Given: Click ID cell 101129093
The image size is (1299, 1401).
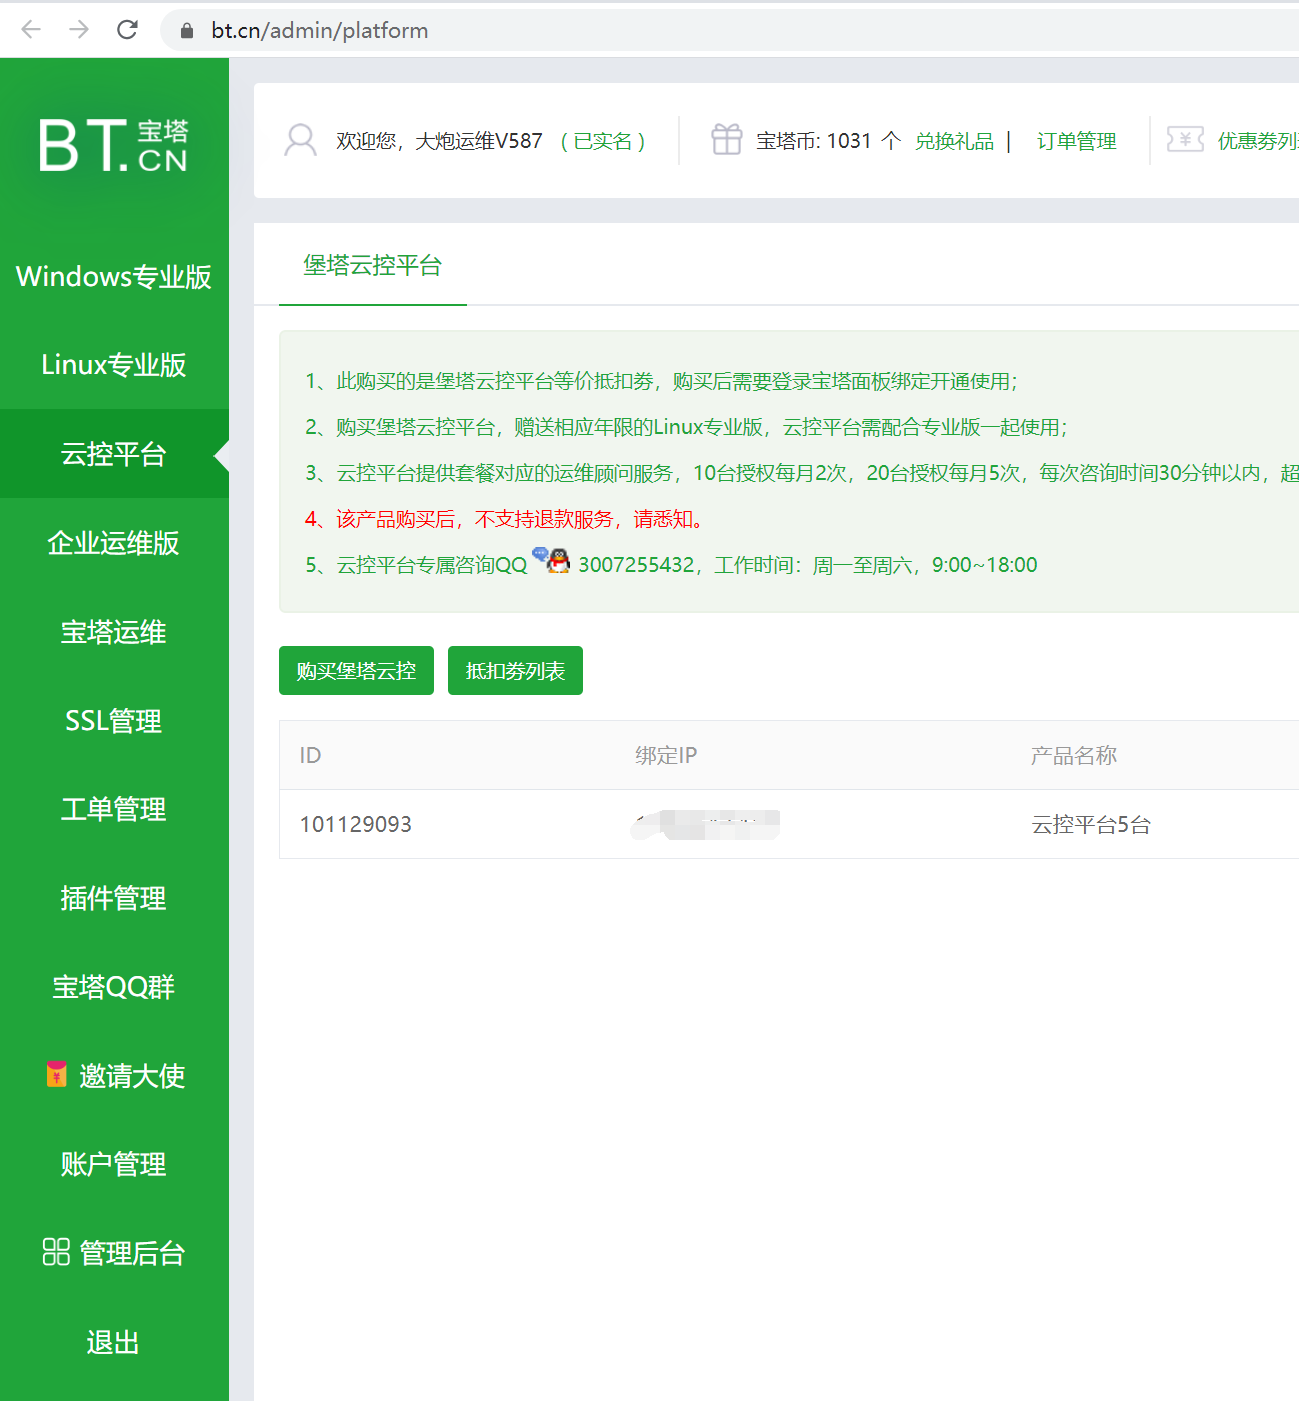Looking at the screenshot, I should point(356,824).
